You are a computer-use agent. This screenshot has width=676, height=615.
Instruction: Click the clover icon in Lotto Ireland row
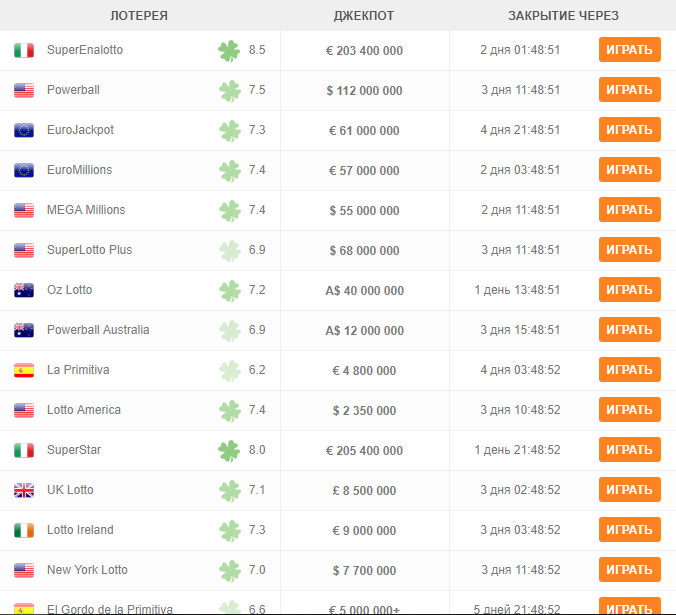point(229,531)
